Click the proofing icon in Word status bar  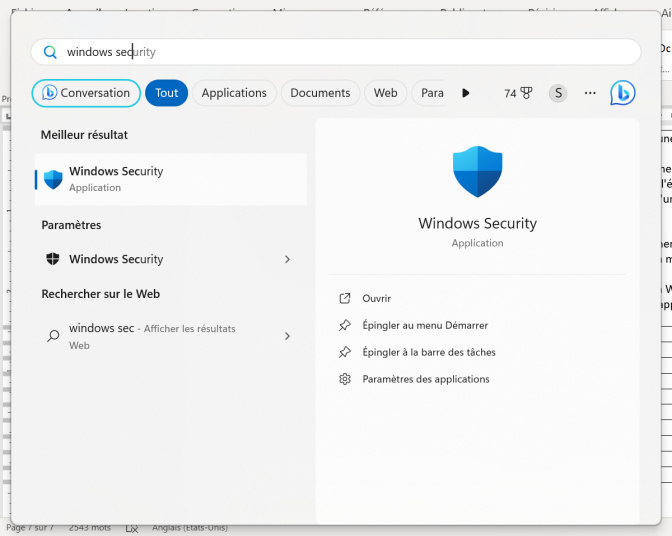tap(132, 529)
